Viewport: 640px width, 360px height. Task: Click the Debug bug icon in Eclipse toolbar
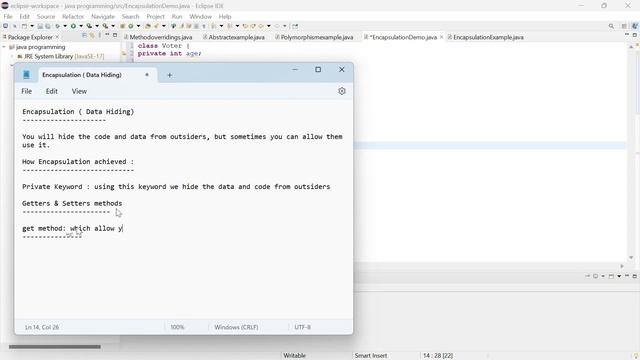click(58, 26)
